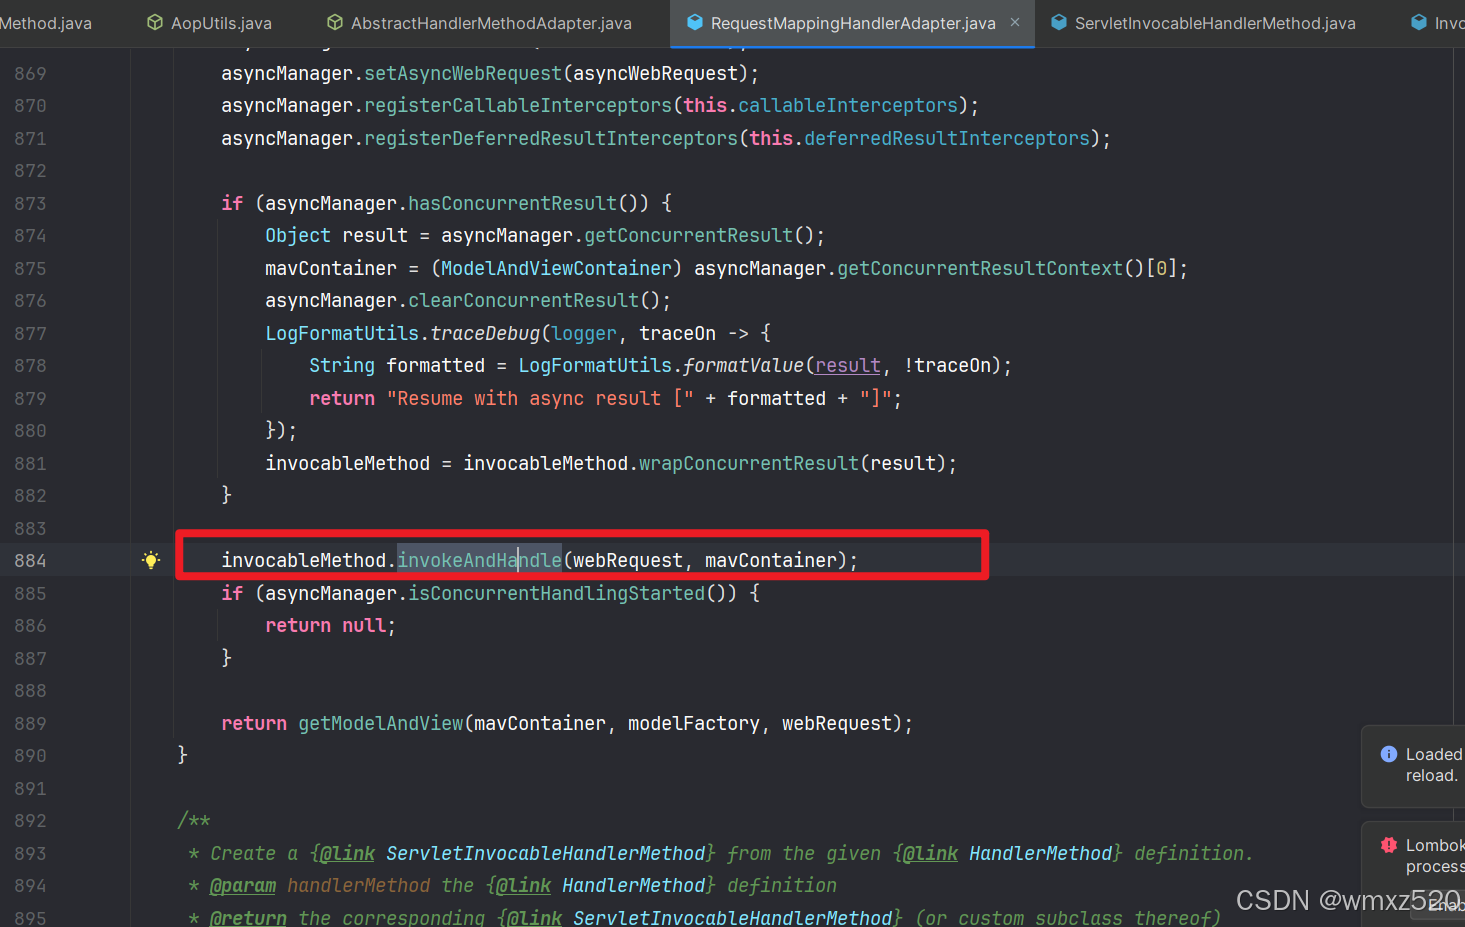This screenshot has height=927, width=1465.
Task: Click the deferredResultInterceptors field reference
Action: click(947, 139)
